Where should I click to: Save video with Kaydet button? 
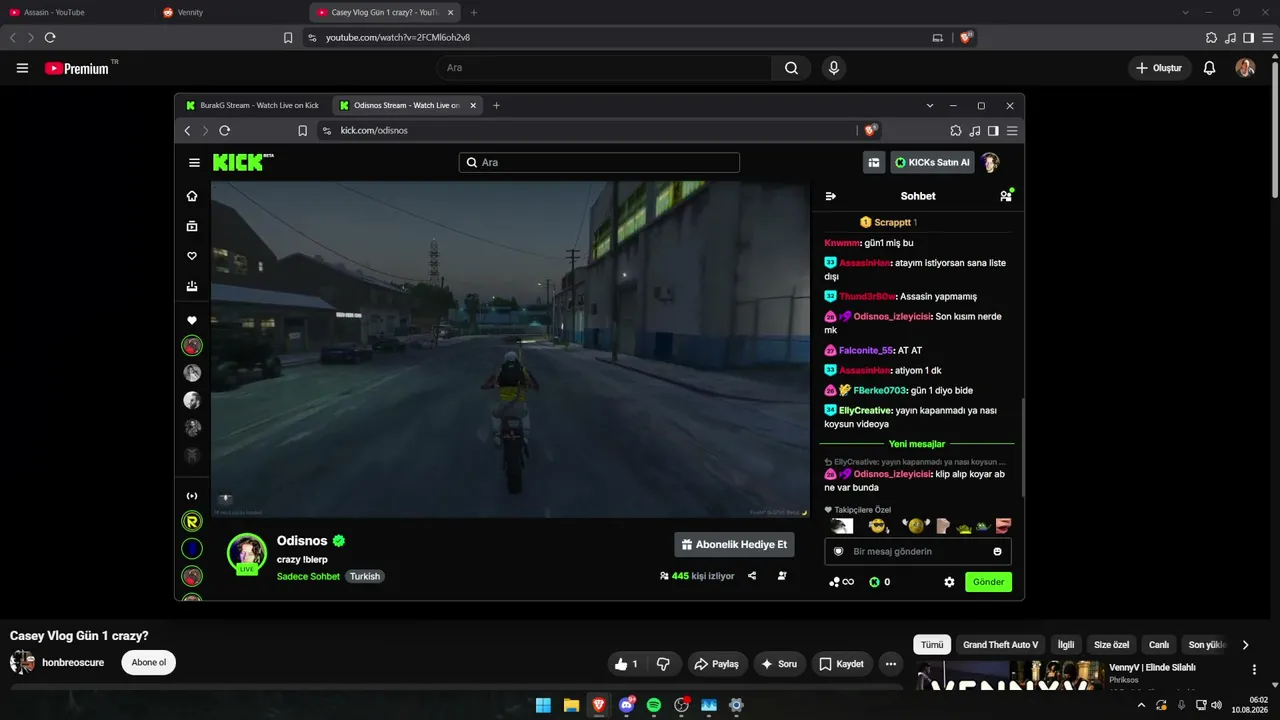pos(841,664)
